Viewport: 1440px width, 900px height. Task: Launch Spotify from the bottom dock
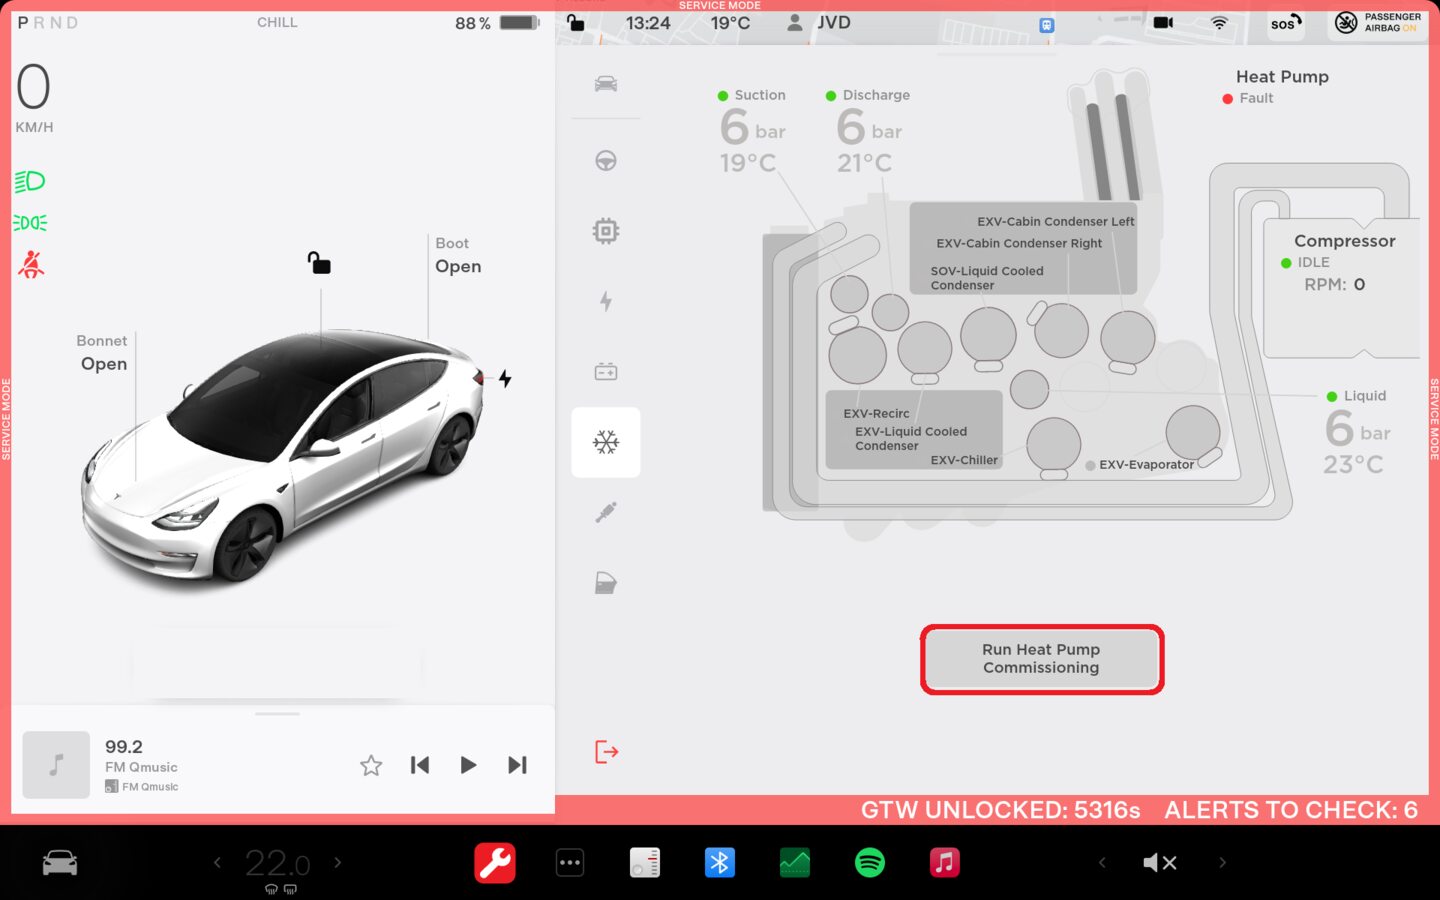click(870, 862)
